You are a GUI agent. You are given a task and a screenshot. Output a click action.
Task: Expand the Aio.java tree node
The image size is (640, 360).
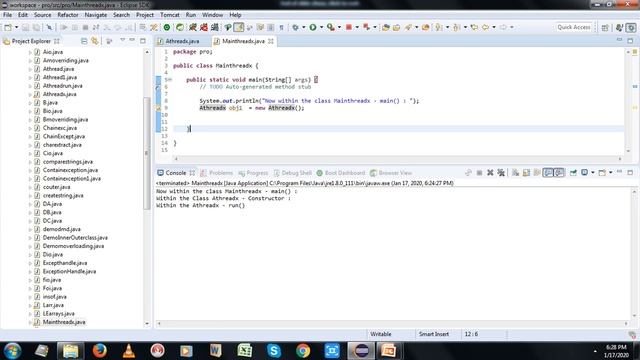coord(30,52)
